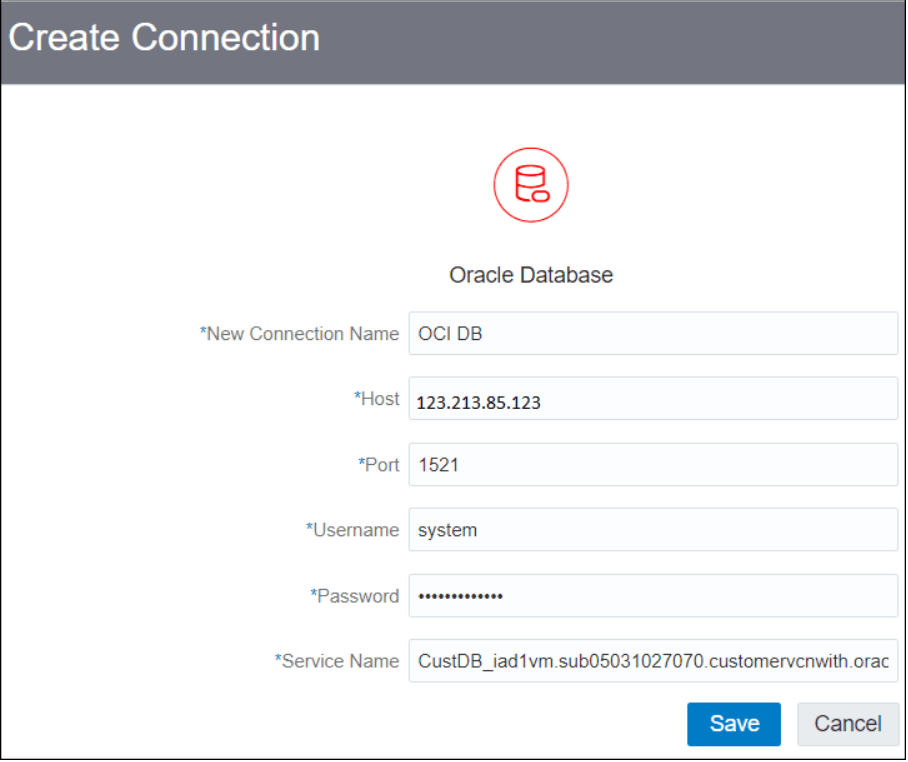Click empty gray header bar beside title
The height and width of the screenshot is (762, 908).
[608, 41]
